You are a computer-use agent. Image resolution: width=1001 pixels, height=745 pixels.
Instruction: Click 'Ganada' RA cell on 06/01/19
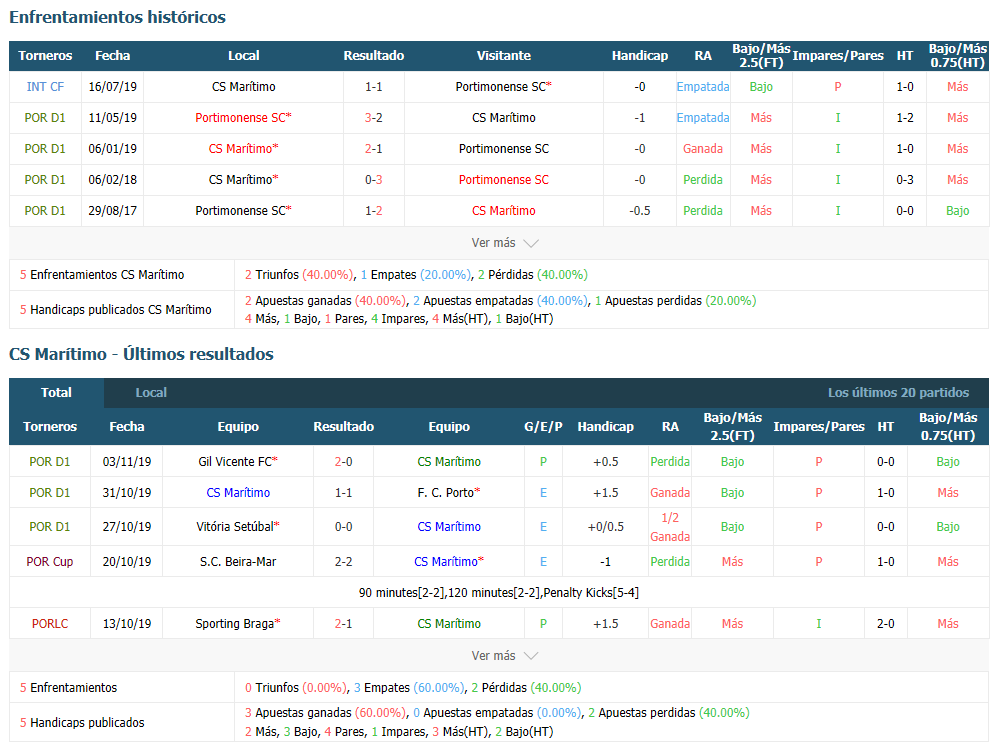703,149
